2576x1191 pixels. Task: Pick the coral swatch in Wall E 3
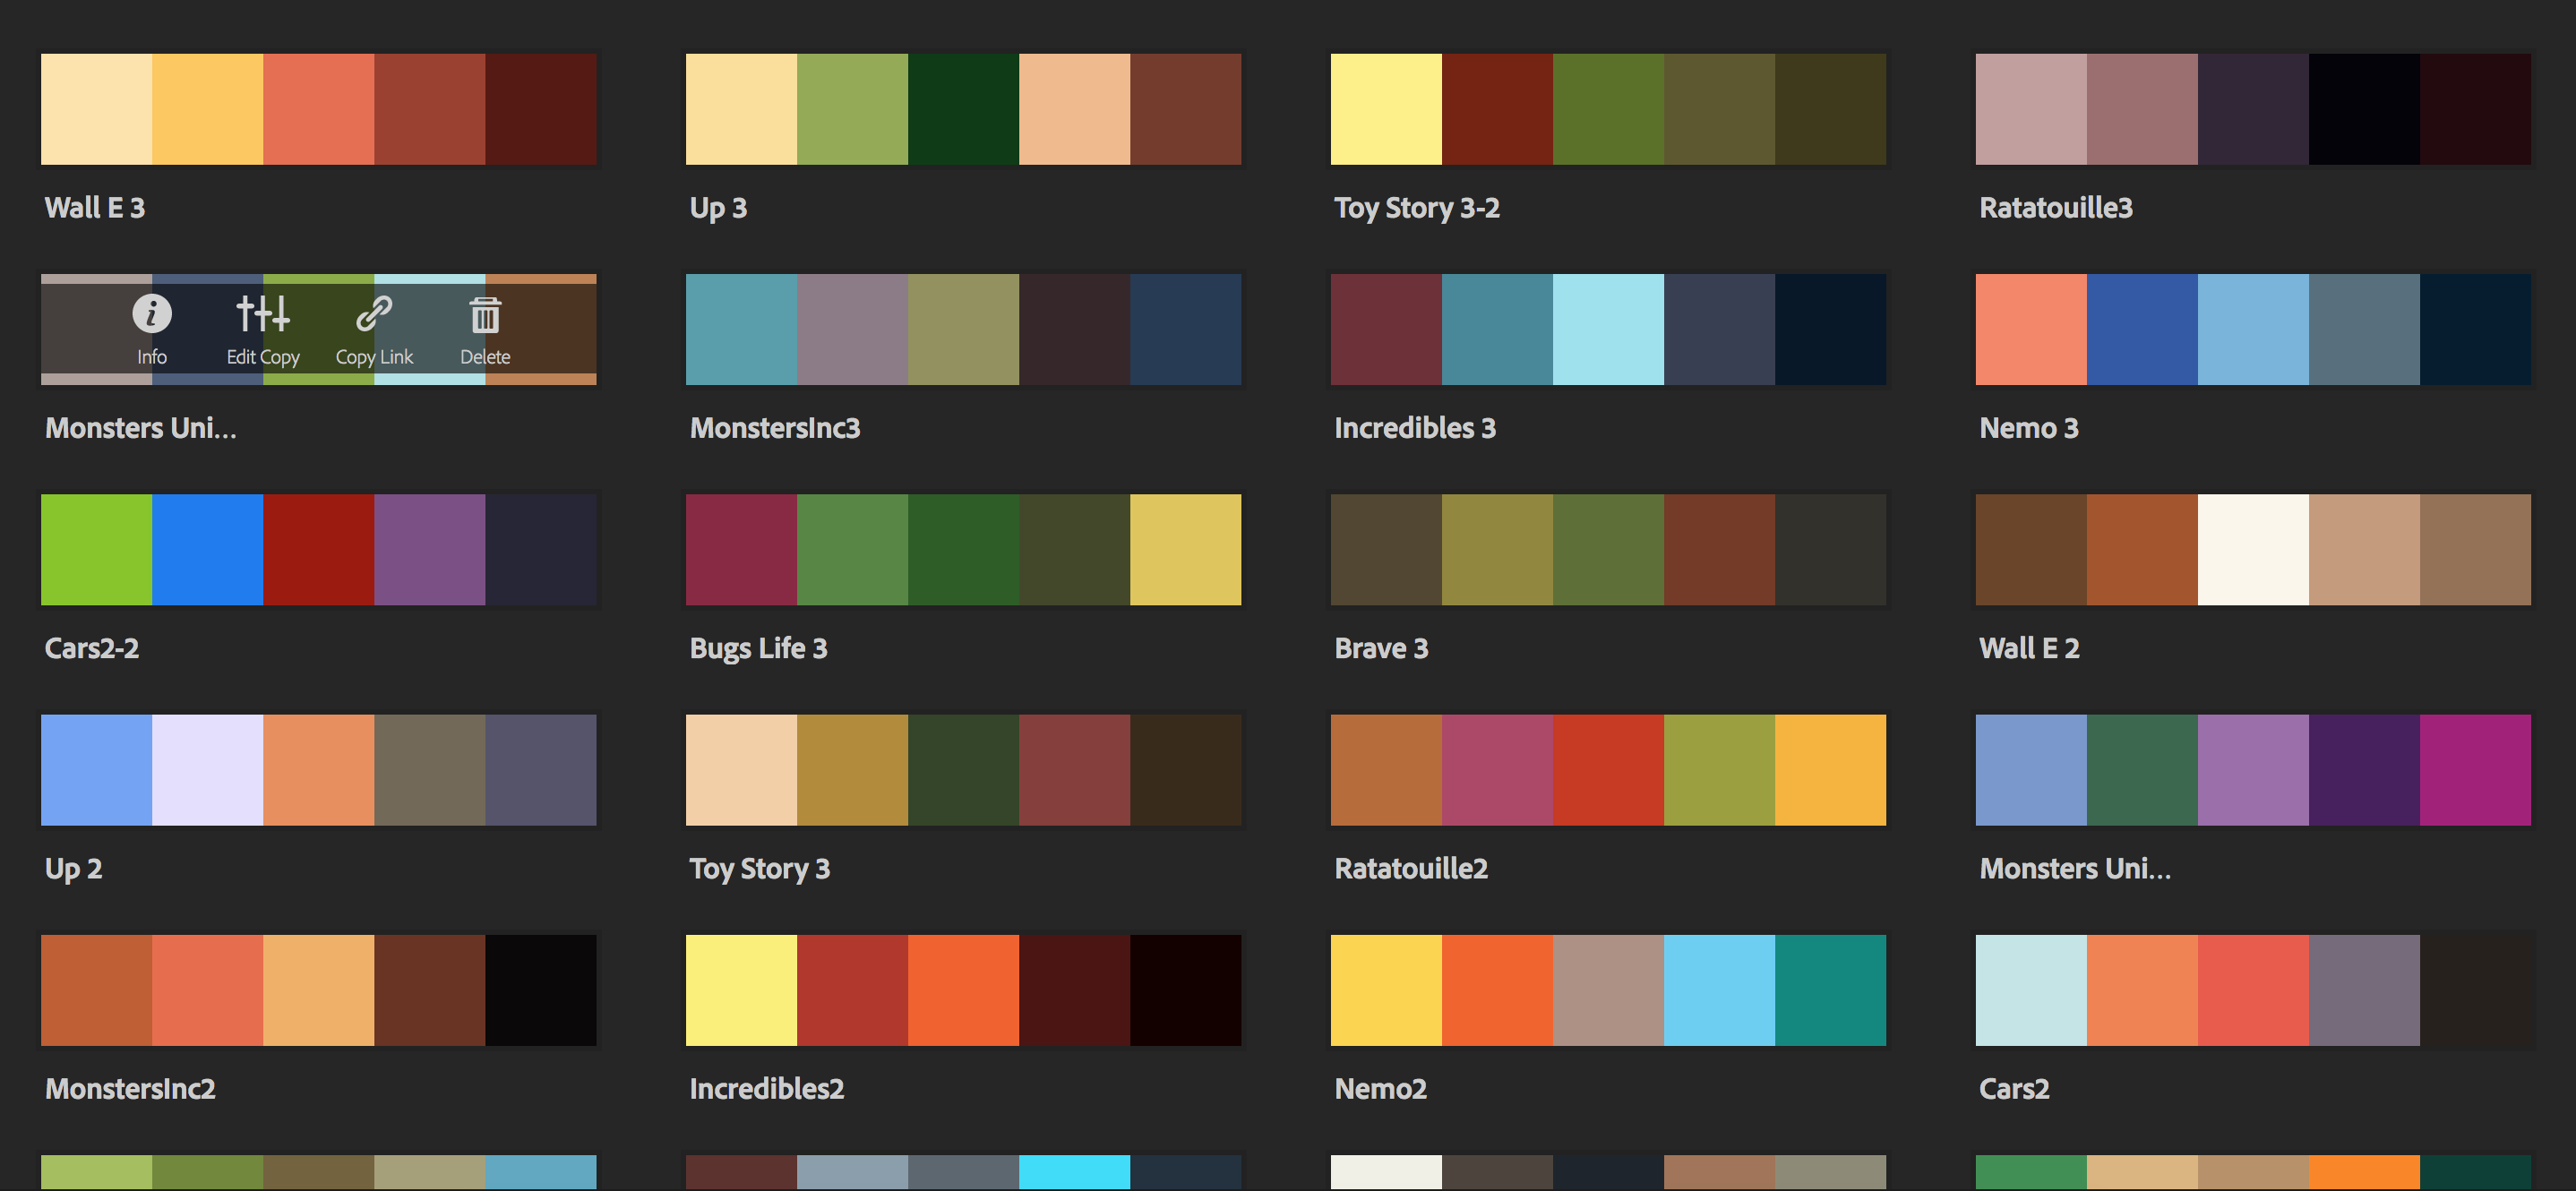[319, 109]
